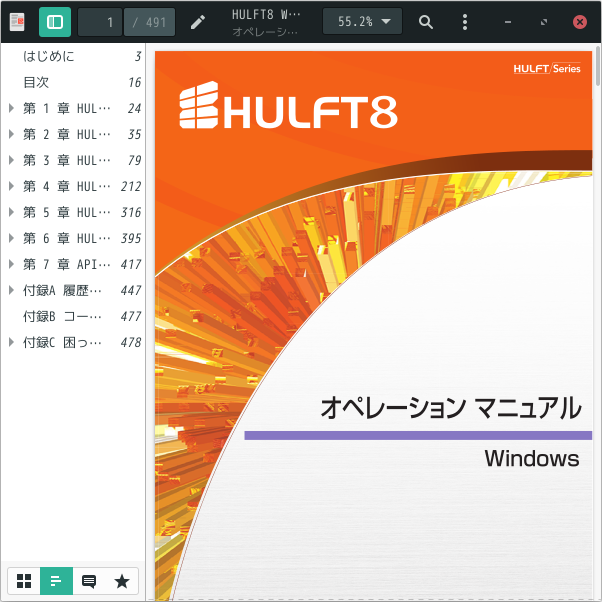Expand the 第 4 章 outline entry

[x=12, y=186]
